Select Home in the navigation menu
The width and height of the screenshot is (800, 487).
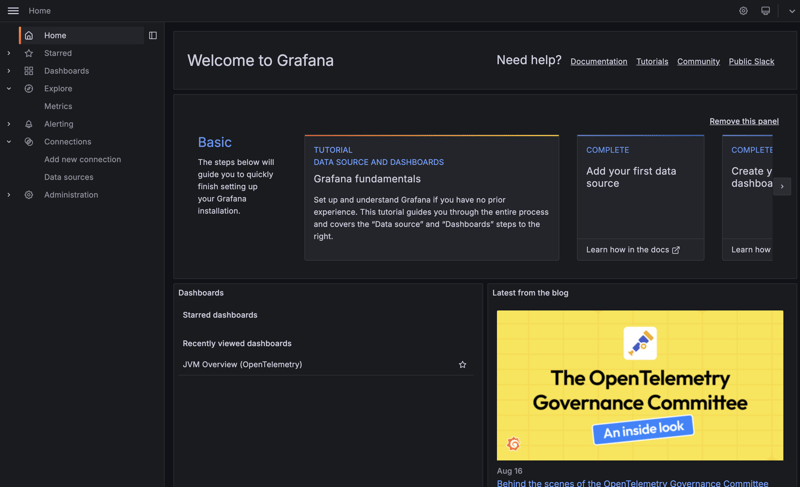click(55, 36)
